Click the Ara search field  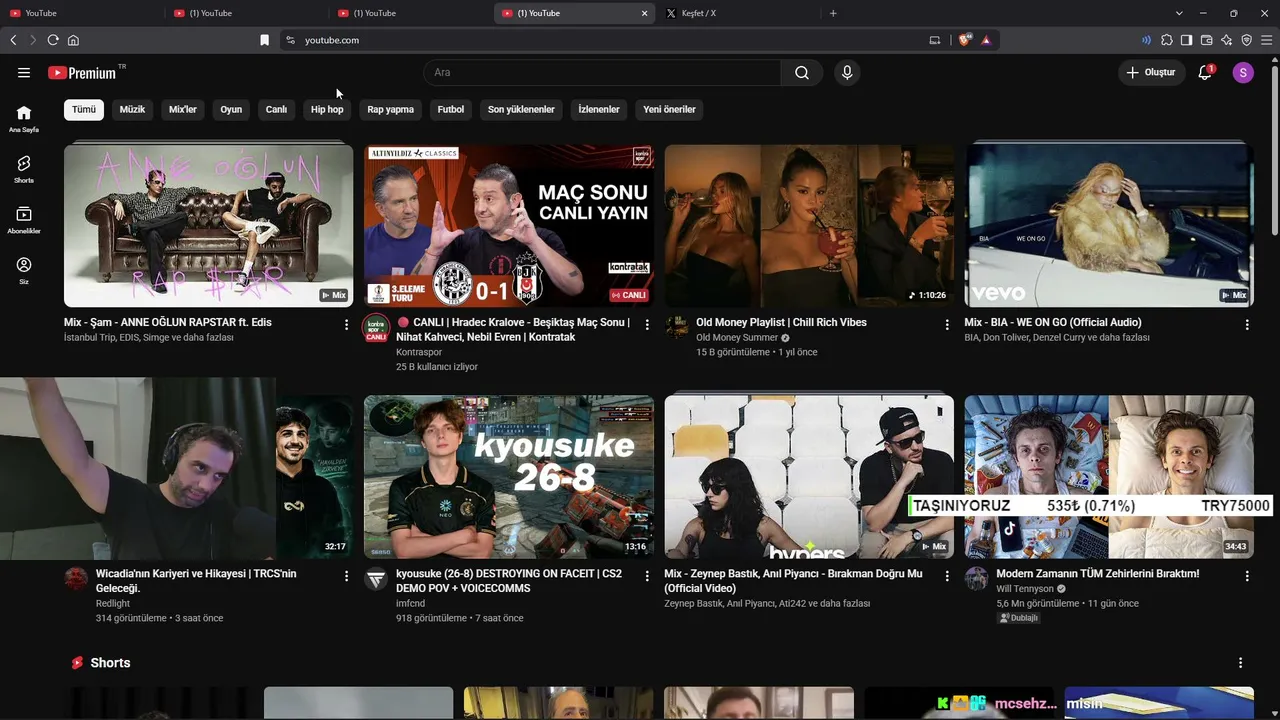click(x=602, y=73)
